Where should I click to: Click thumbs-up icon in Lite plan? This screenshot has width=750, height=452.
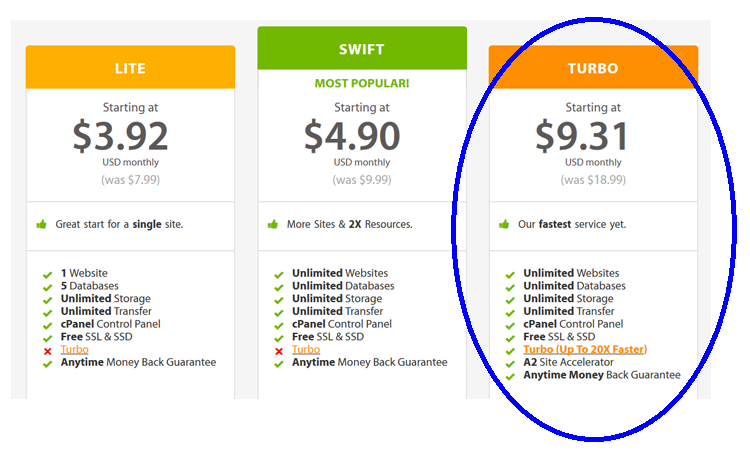click(42, 224)
